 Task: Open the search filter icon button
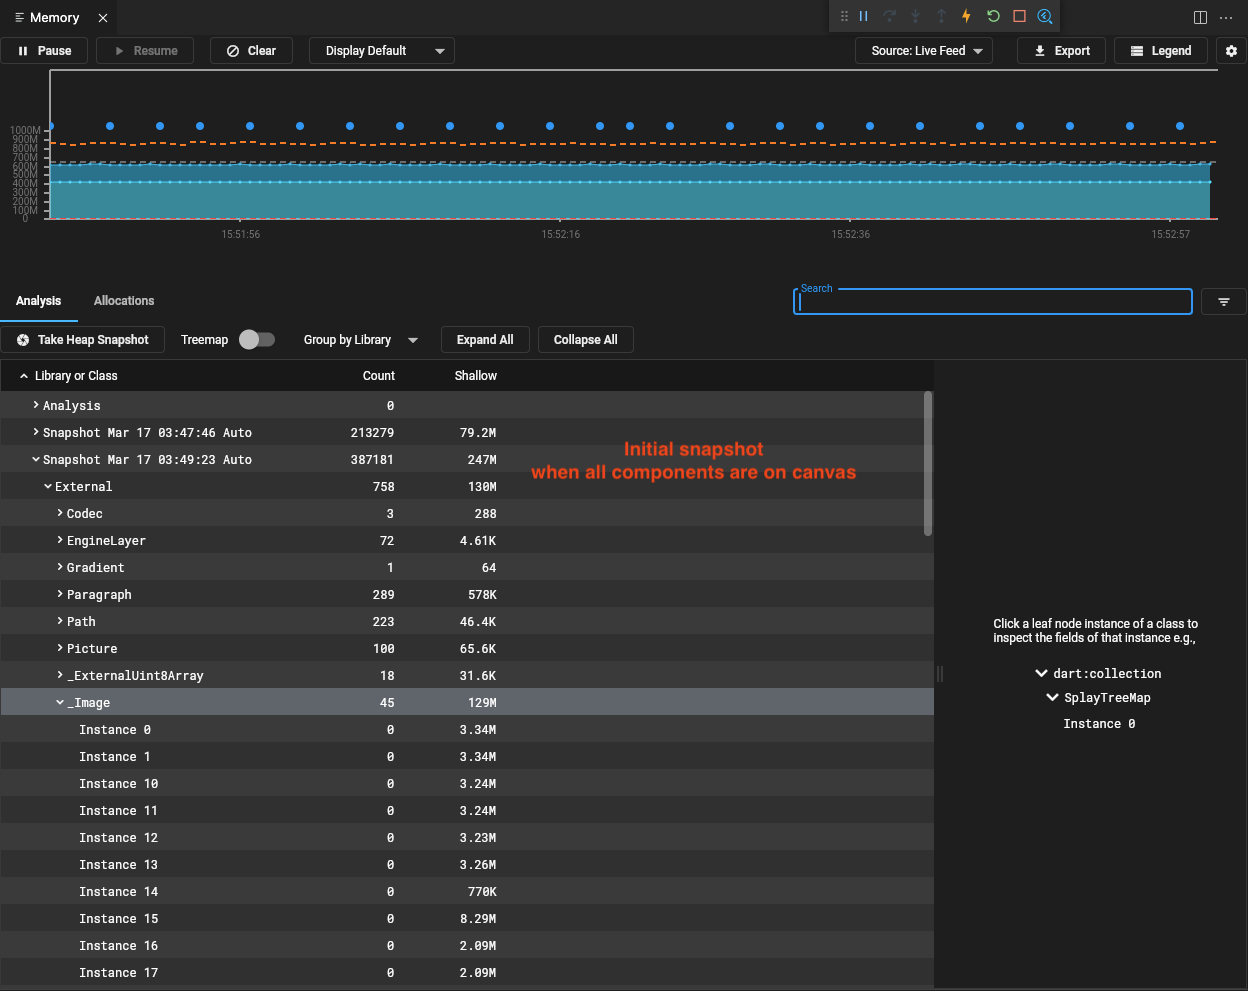pyautogui.click(x=1224, y=302)
